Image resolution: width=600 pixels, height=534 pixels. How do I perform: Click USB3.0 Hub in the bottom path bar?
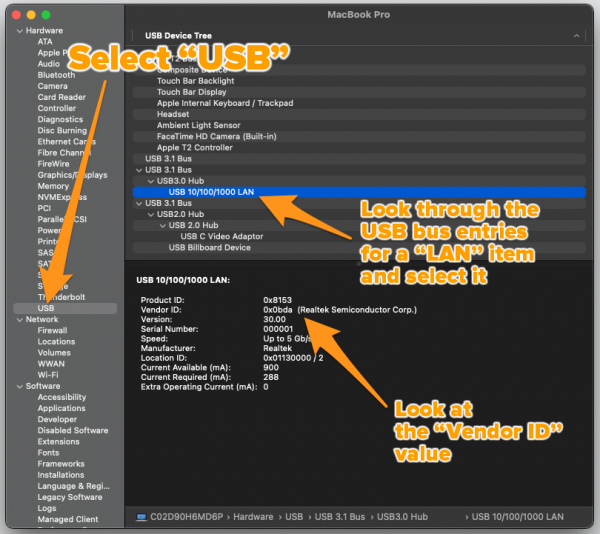pos(403,515)
